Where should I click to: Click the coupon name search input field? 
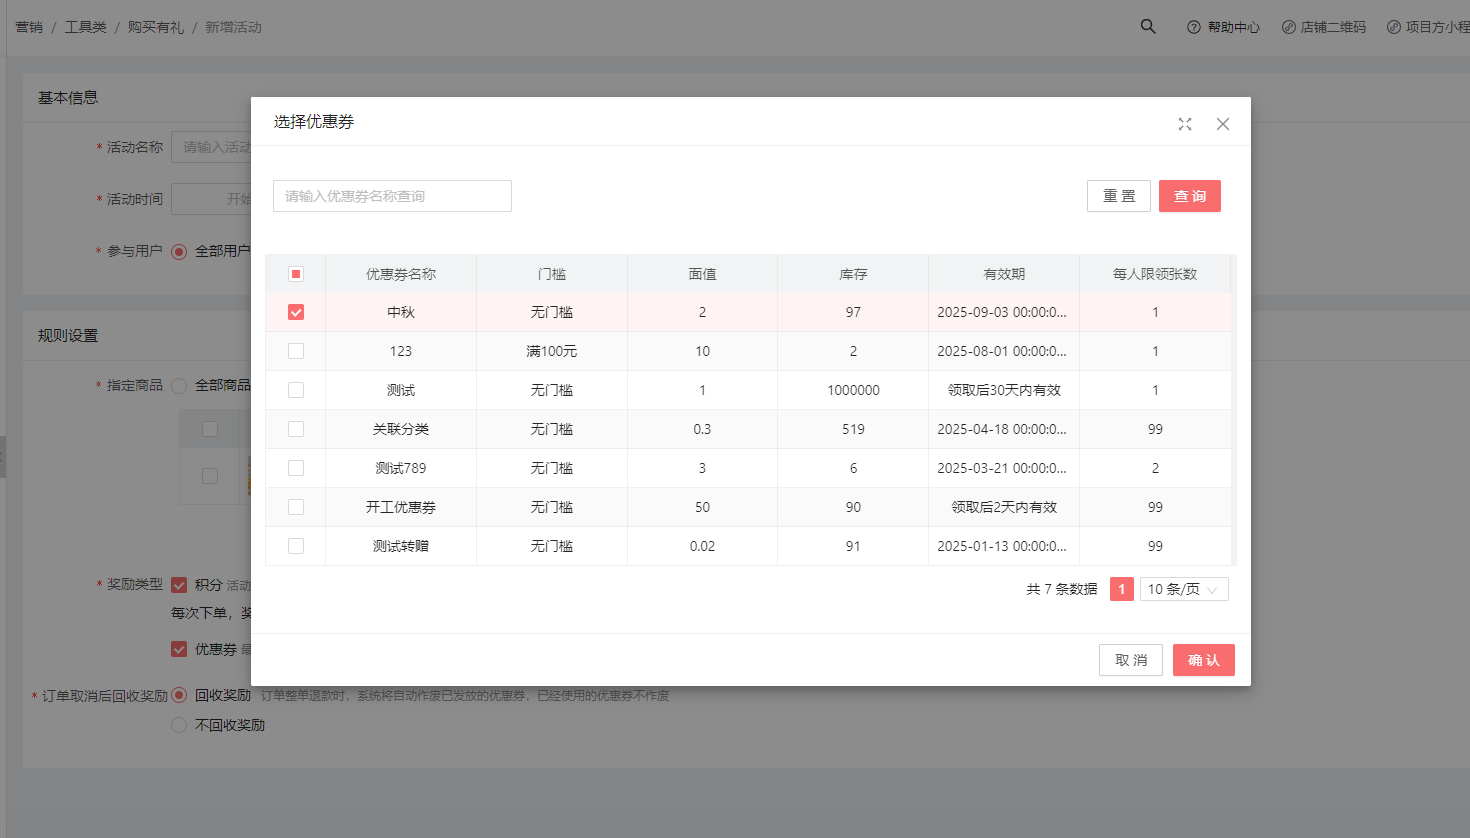click(x=392, y=196)
